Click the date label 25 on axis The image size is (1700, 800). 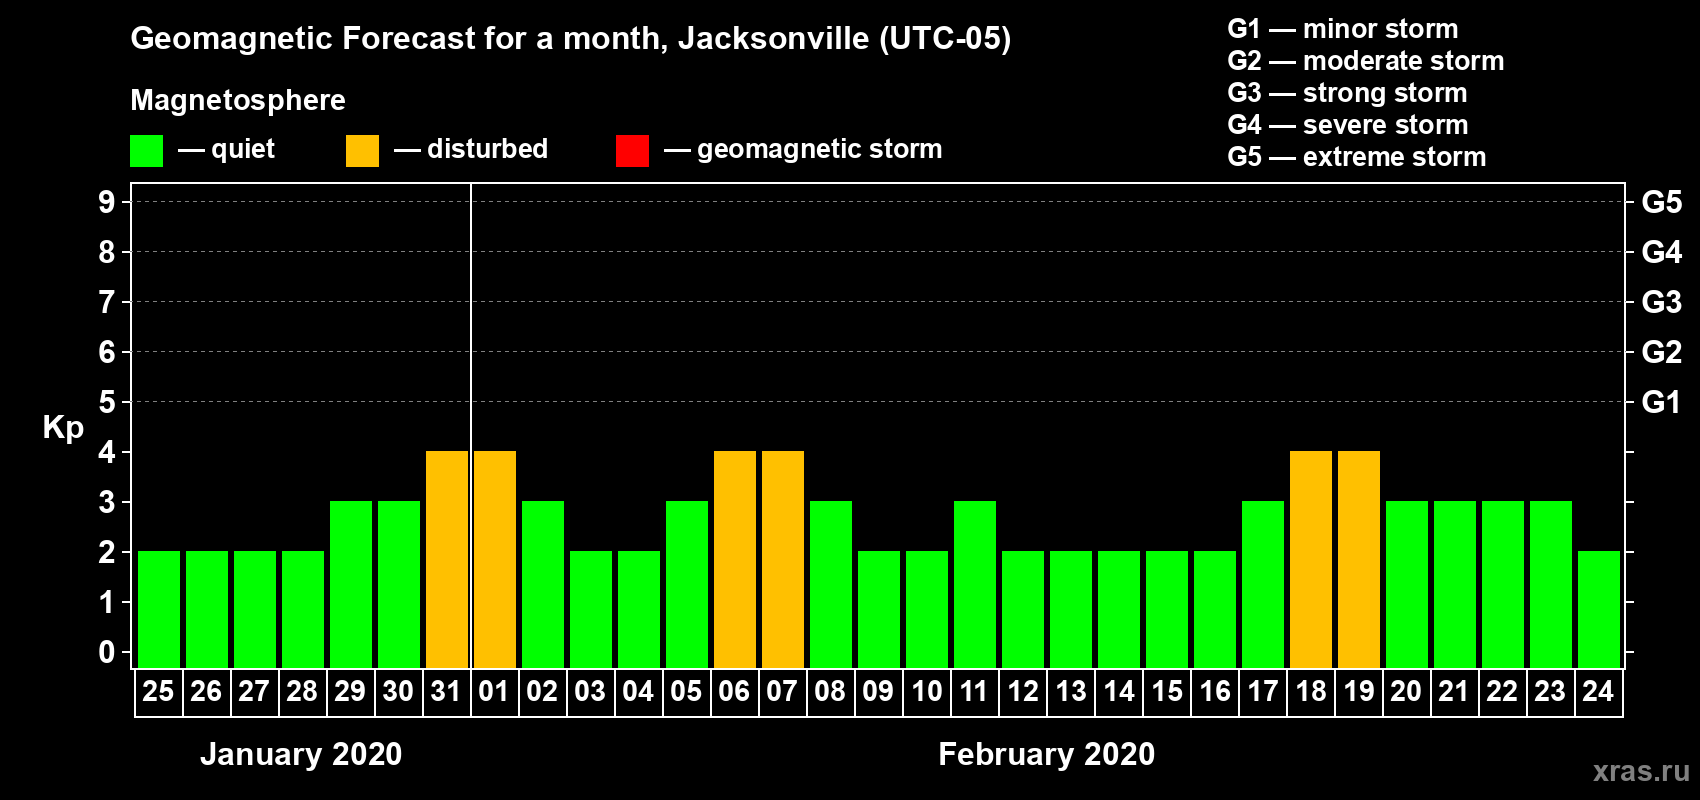tap(158, 691)
